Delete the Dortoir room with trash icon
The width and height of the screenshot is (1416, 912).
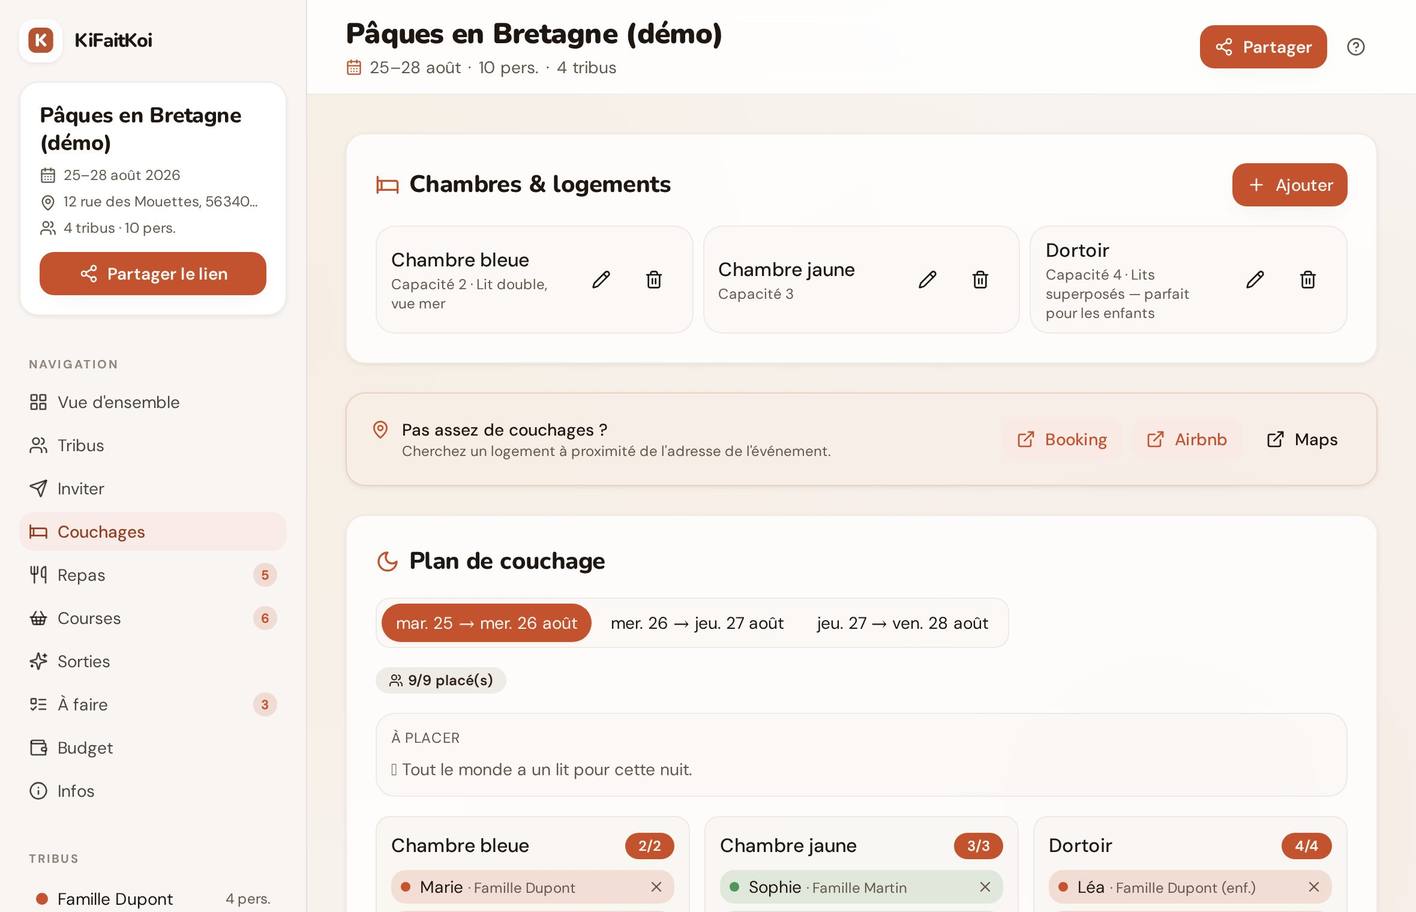(1307, 280)
